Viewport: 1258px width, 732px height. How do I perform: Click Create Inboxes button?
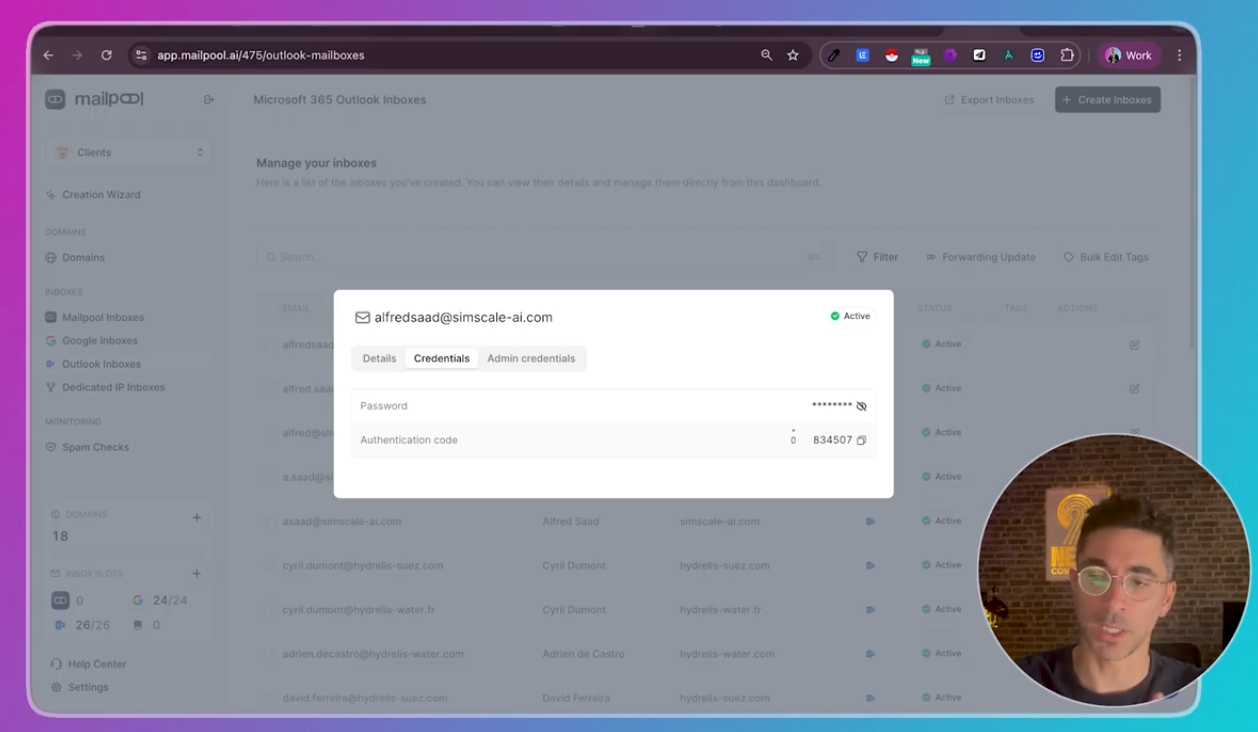(x=1107, y=100)
